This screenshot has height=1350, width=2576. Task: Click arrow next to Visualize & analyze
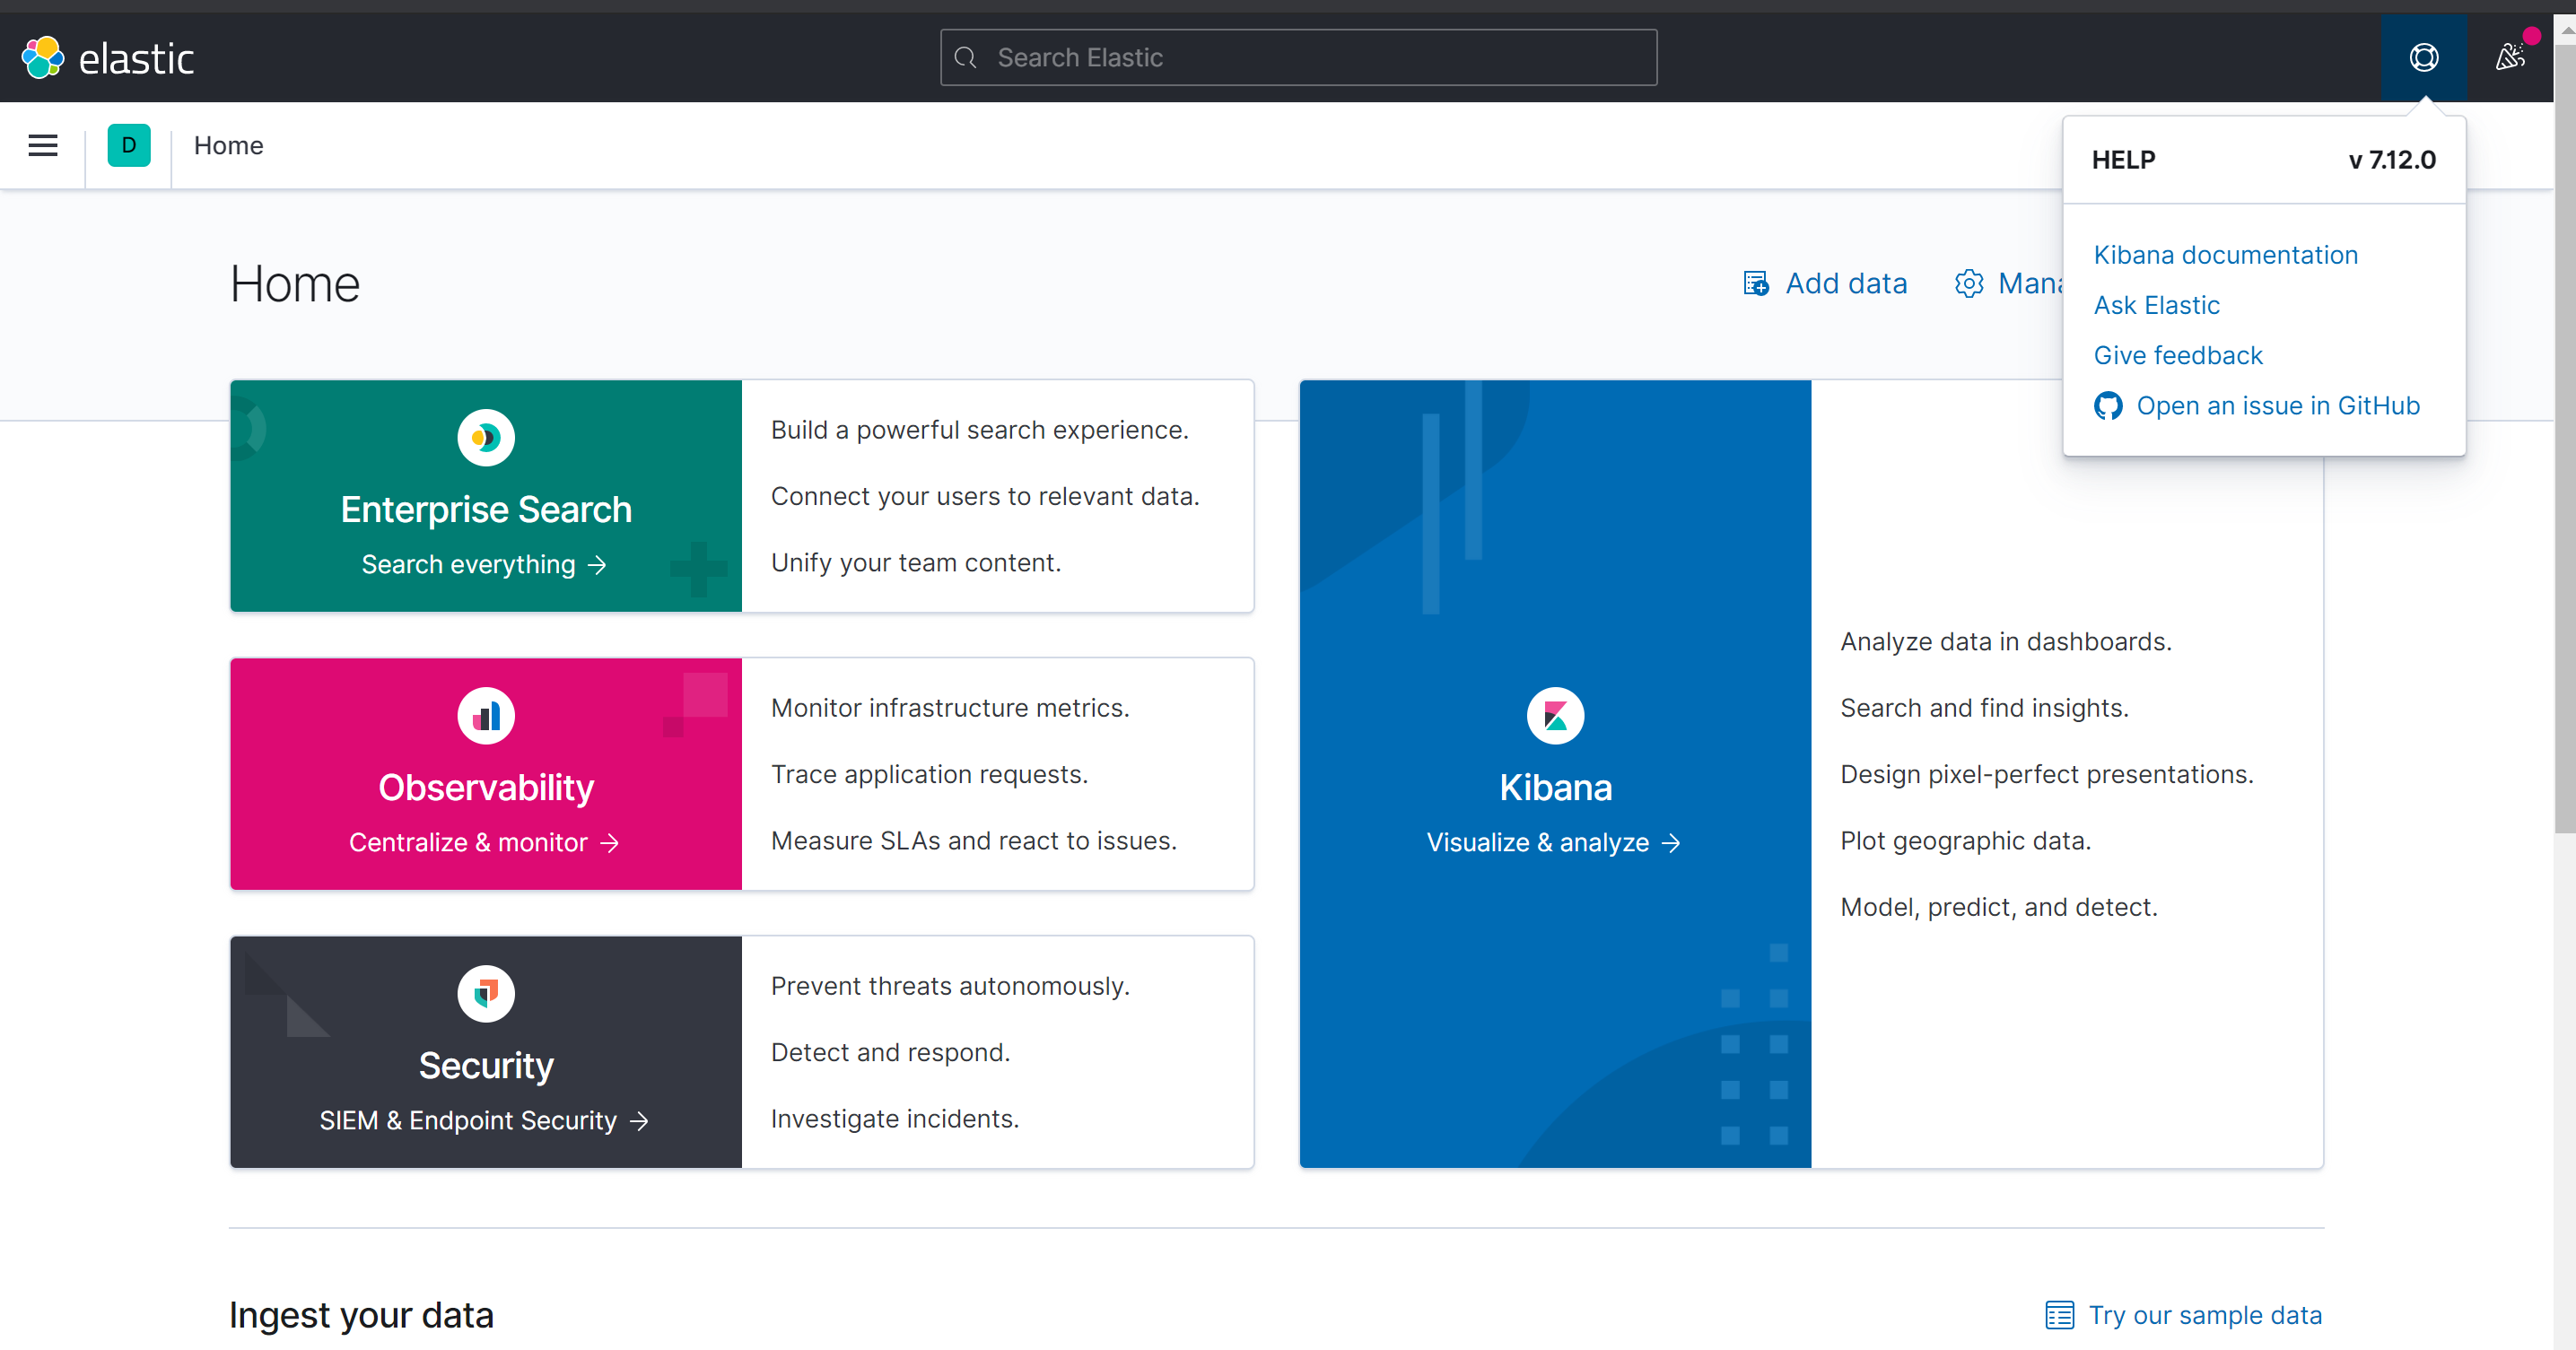coord(1671,843)
